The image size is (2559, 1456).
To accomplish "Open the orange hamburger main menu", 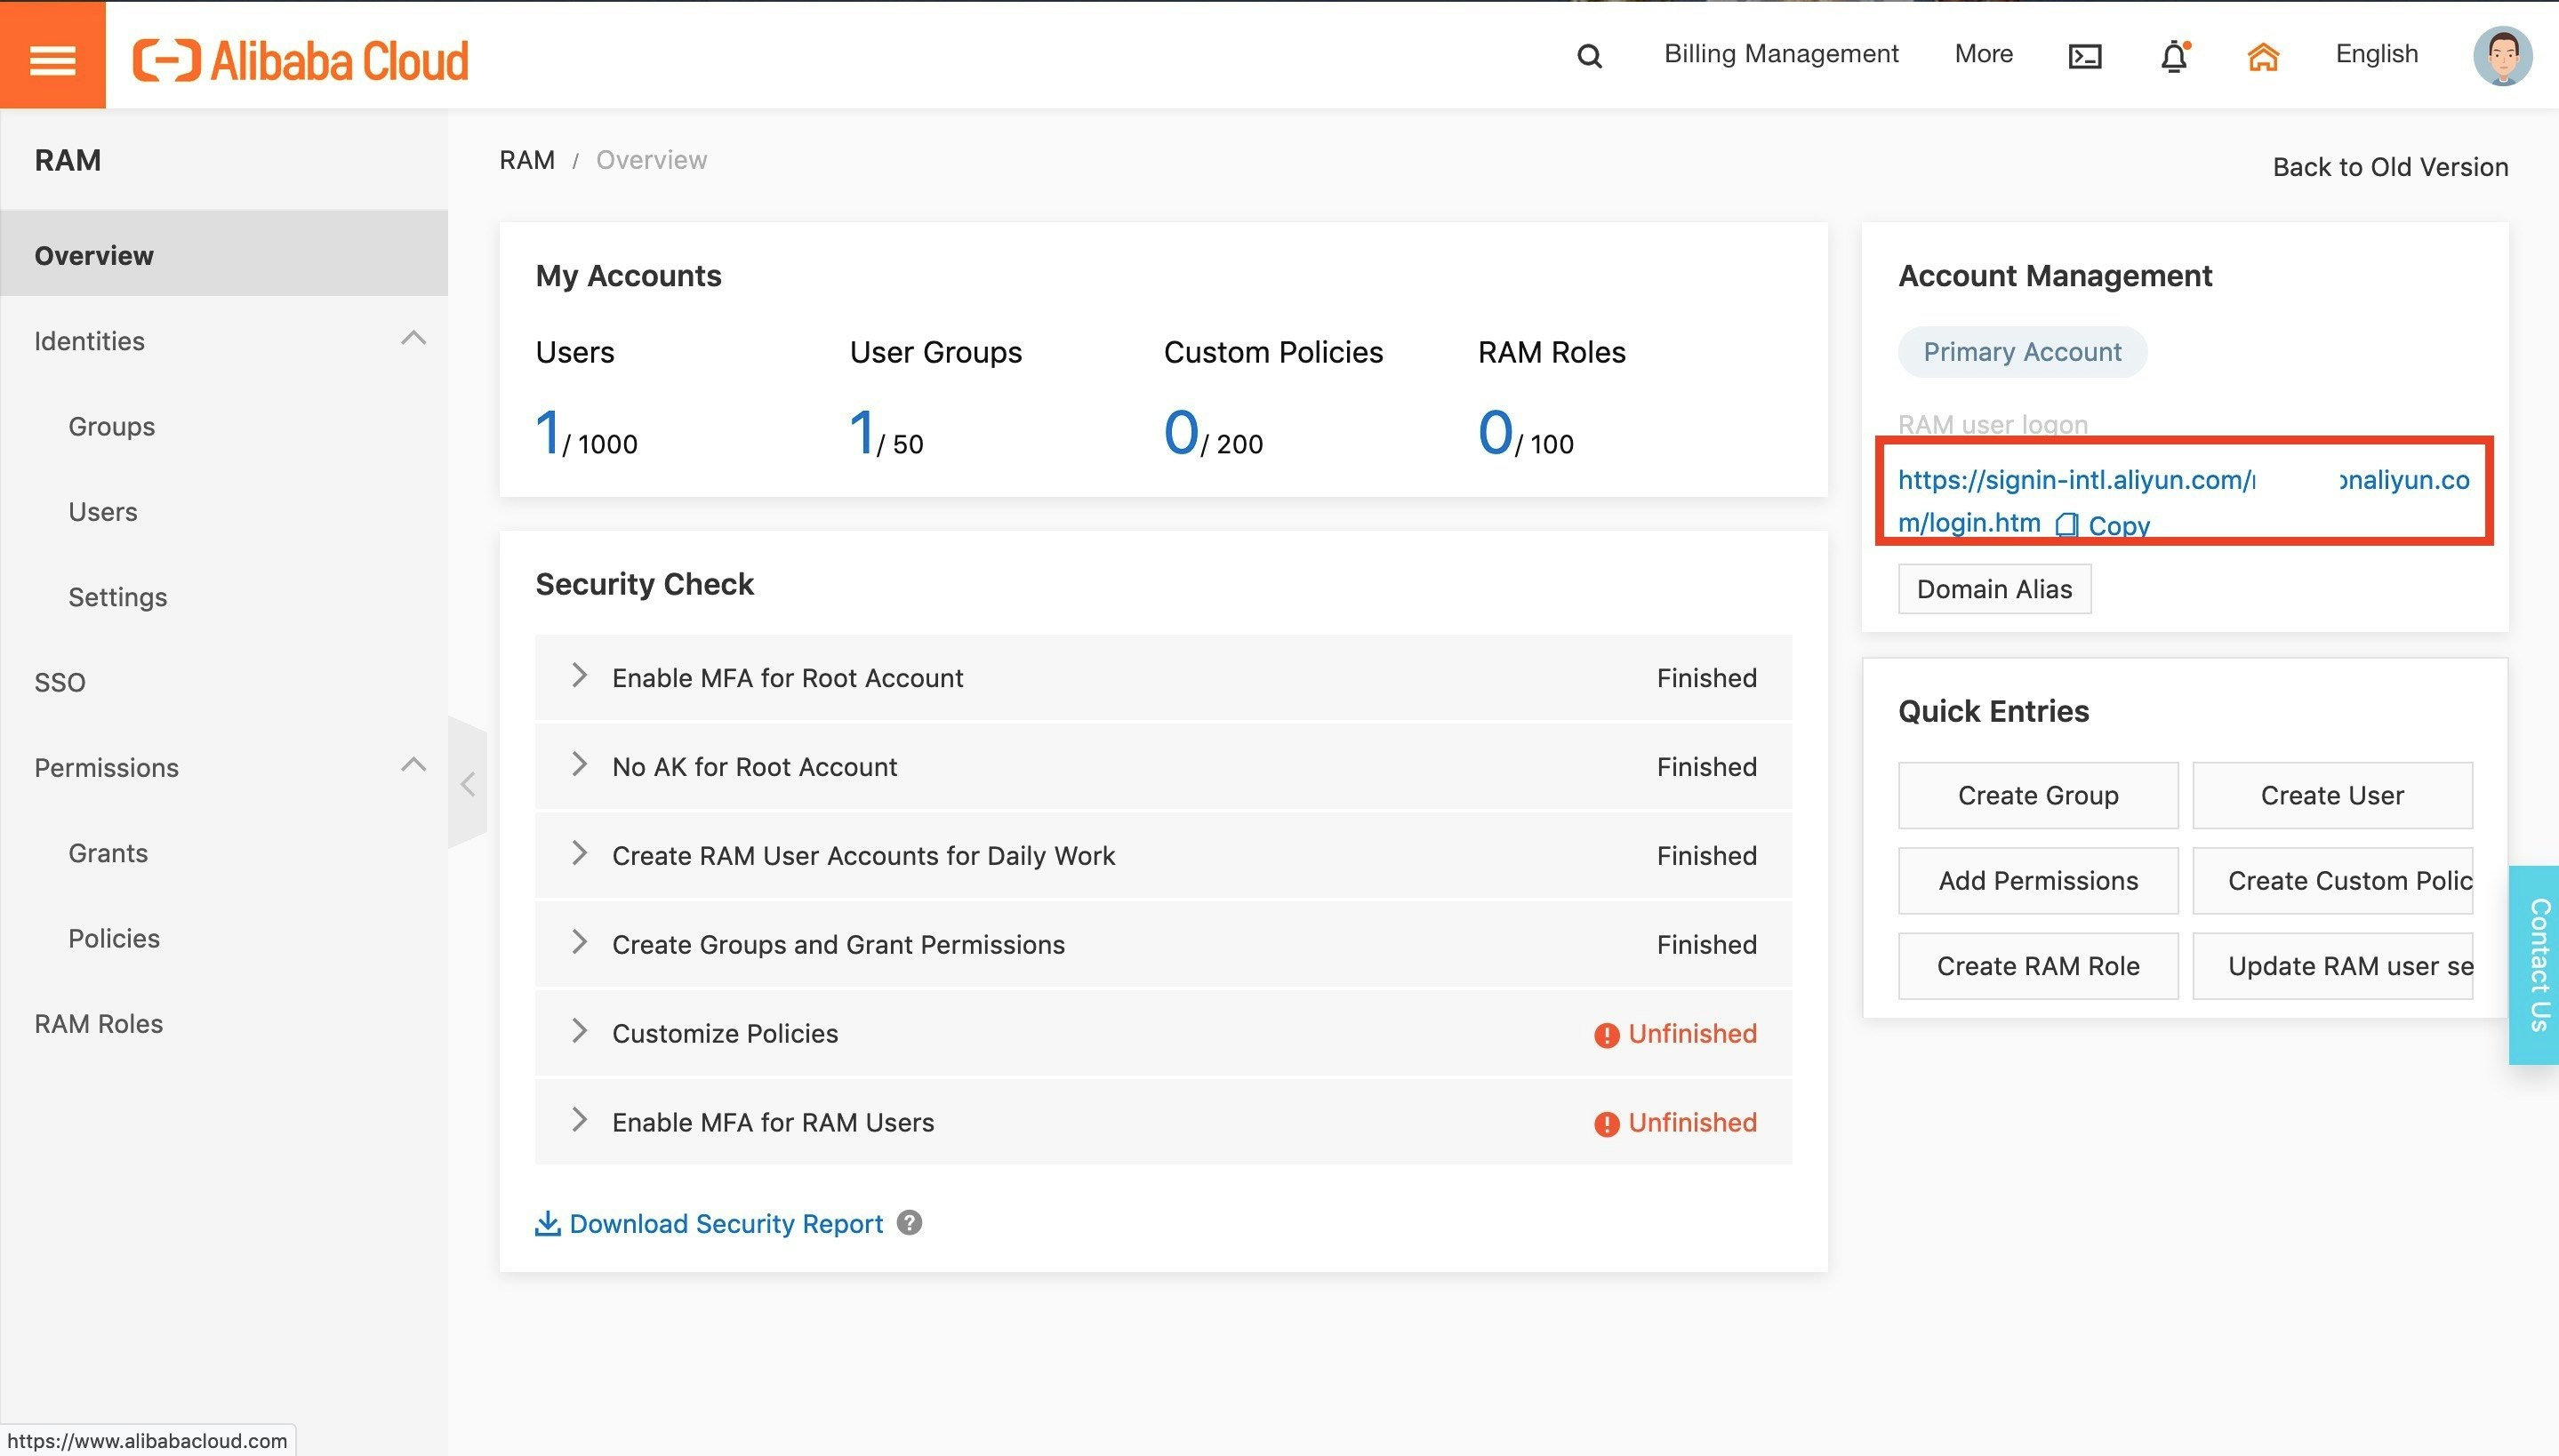I will pos(52,55).
